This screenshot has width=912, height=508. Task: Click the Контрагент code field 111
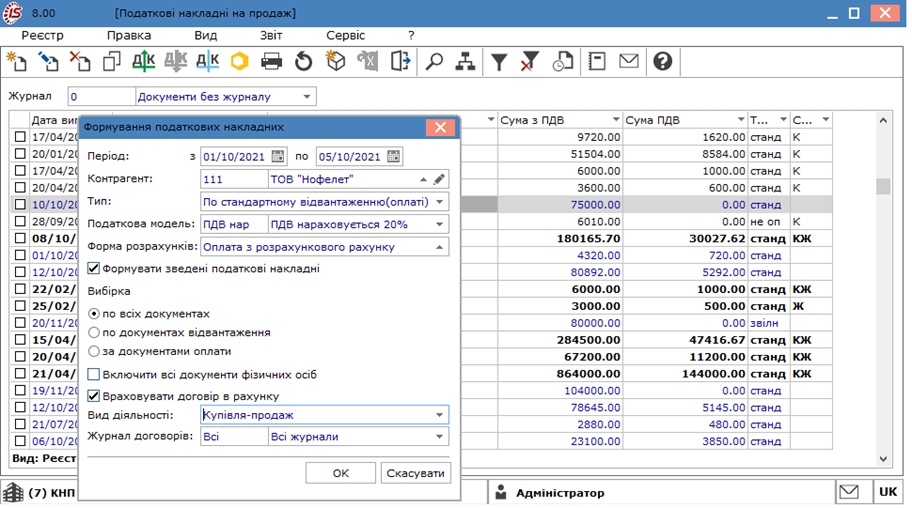pyautogui.click(x=234, y=179)
